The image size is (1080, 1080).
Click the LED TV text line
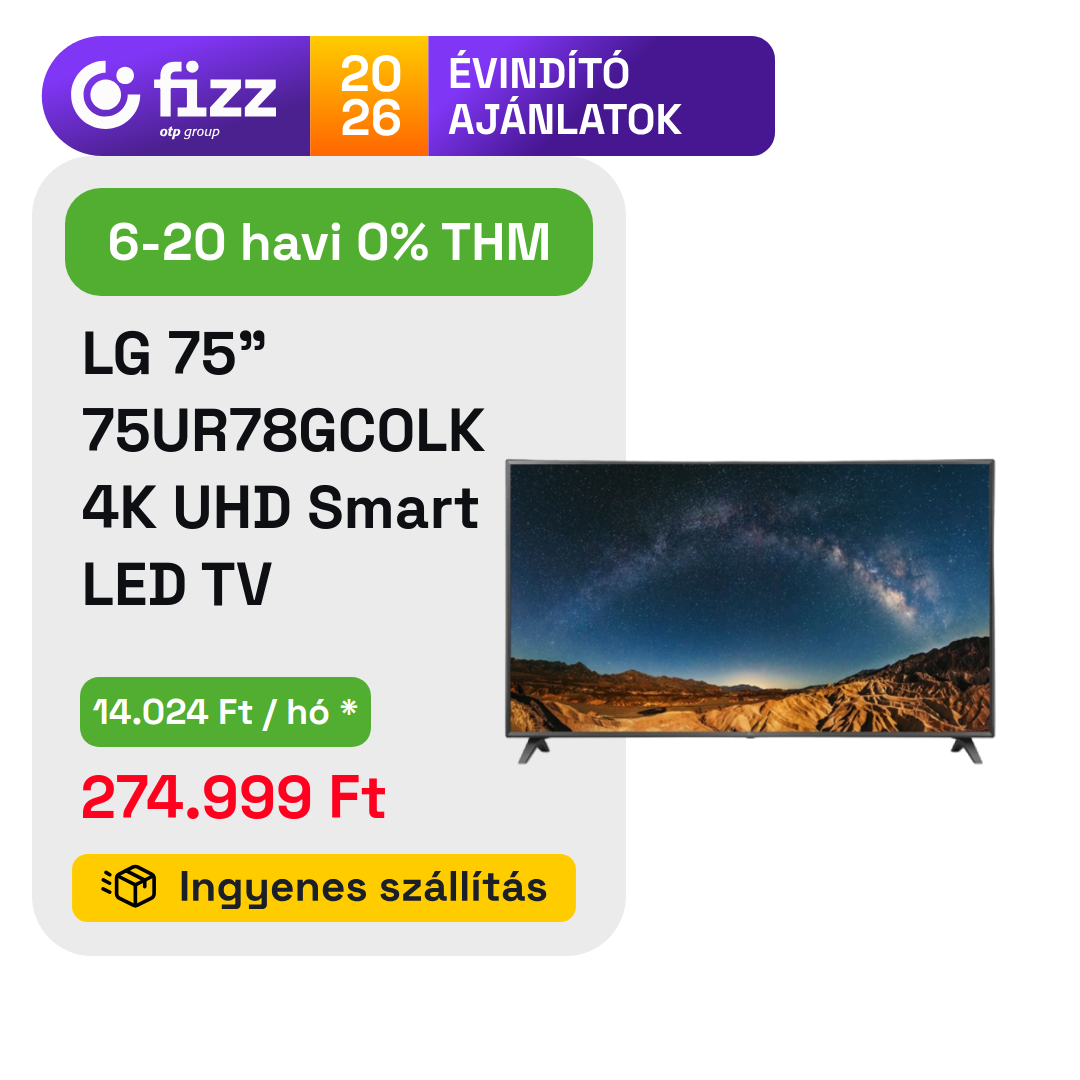click(x=177, y=584)
